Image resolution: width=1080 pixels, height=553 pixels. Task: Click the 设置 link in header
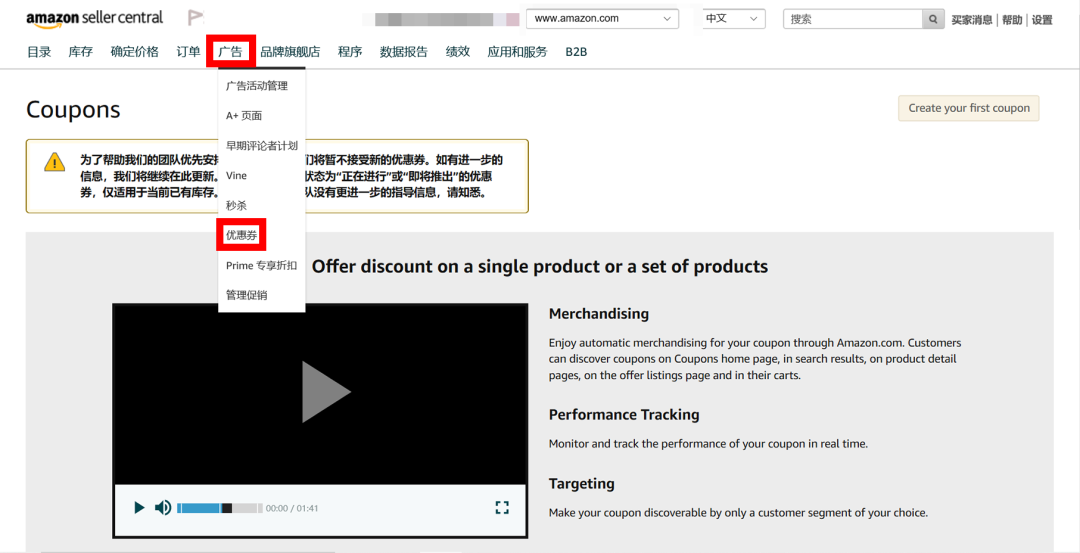click(1042, 20)
